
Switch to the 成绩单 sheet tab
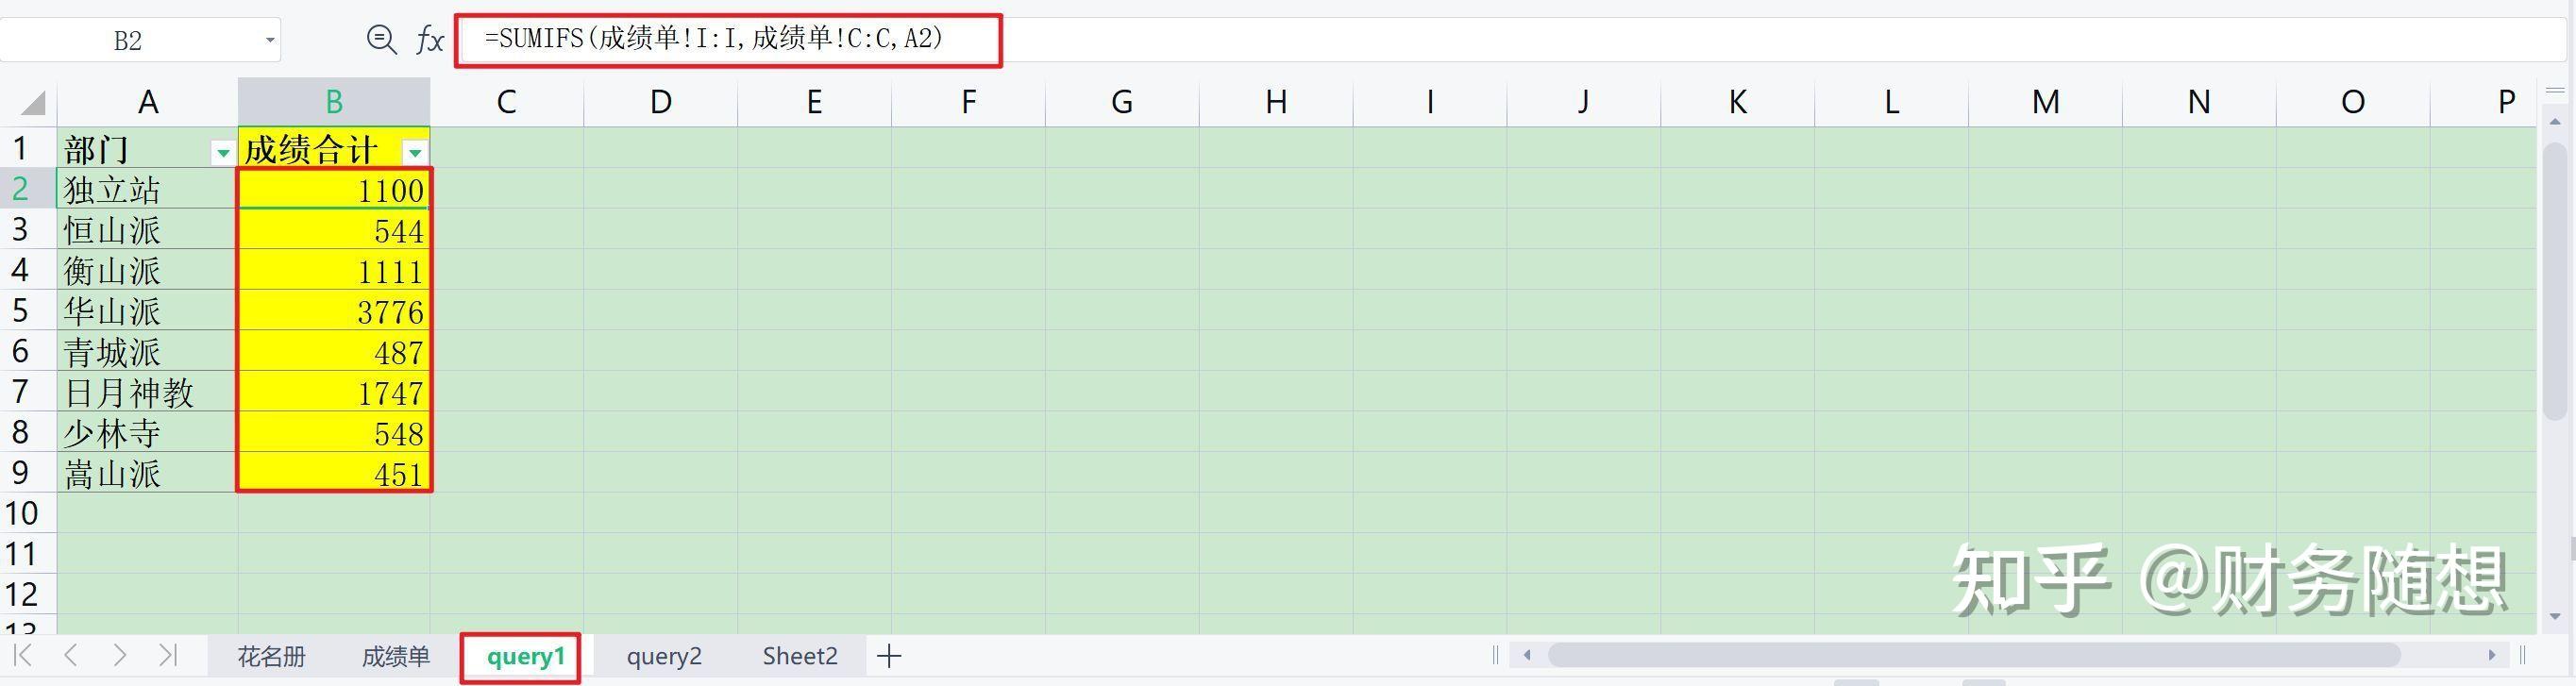(396, 656)
